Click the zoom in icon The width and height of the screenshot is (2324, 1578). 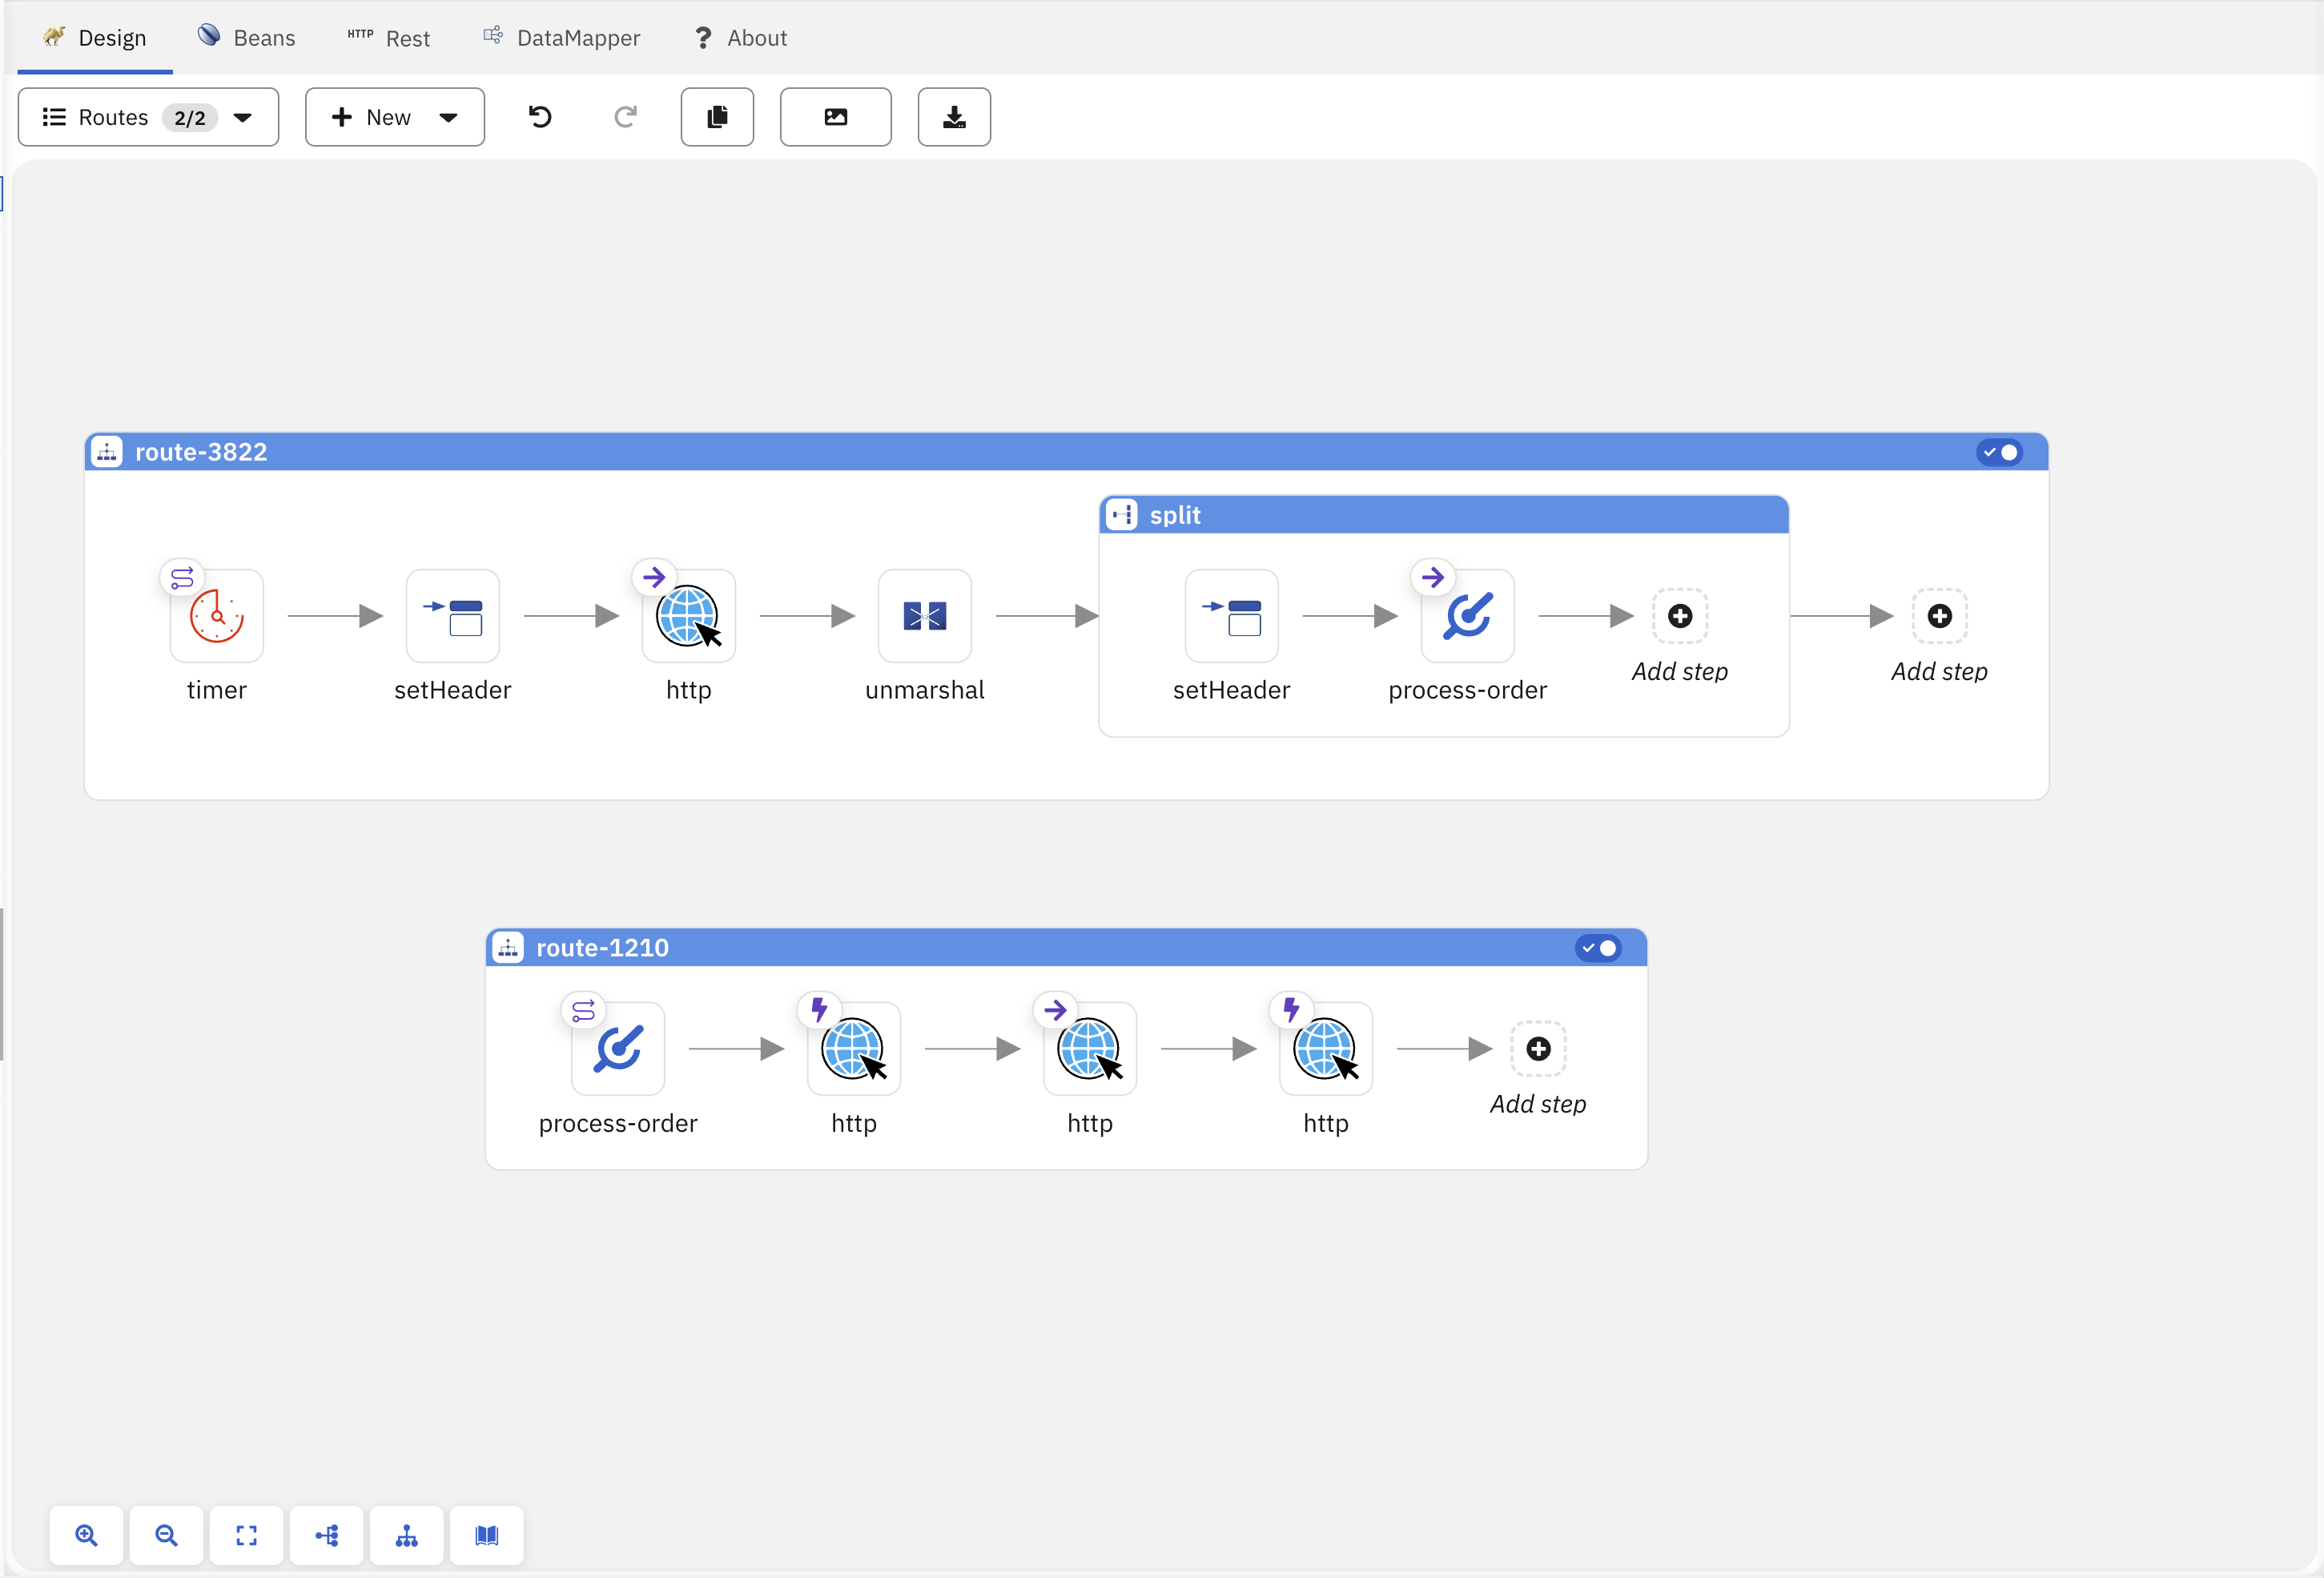(x=87, y=1536)
